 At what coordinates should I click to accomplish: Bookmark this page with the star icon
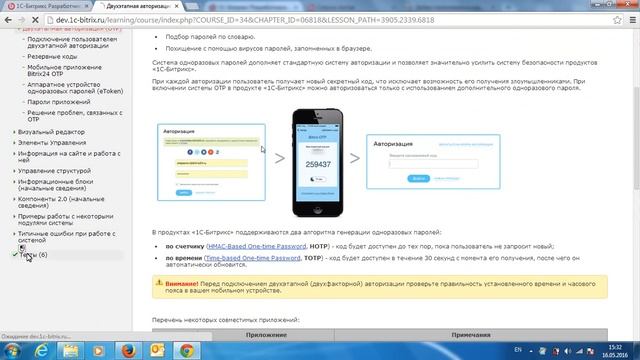point(617,20)
